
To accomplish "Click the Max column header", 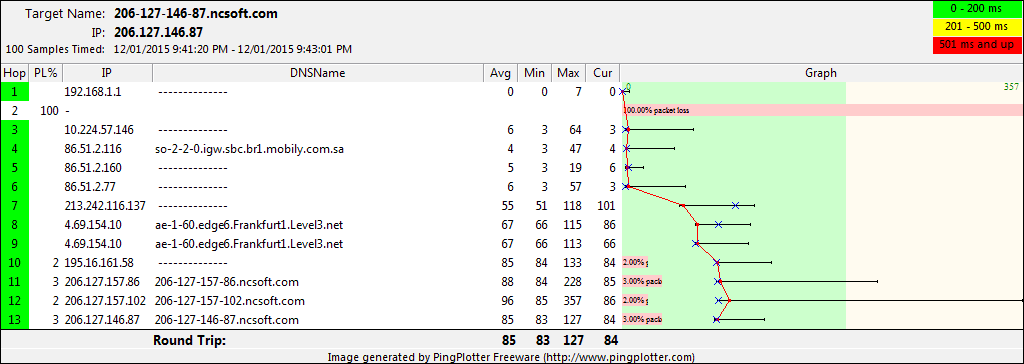I will tap(568, 73).
